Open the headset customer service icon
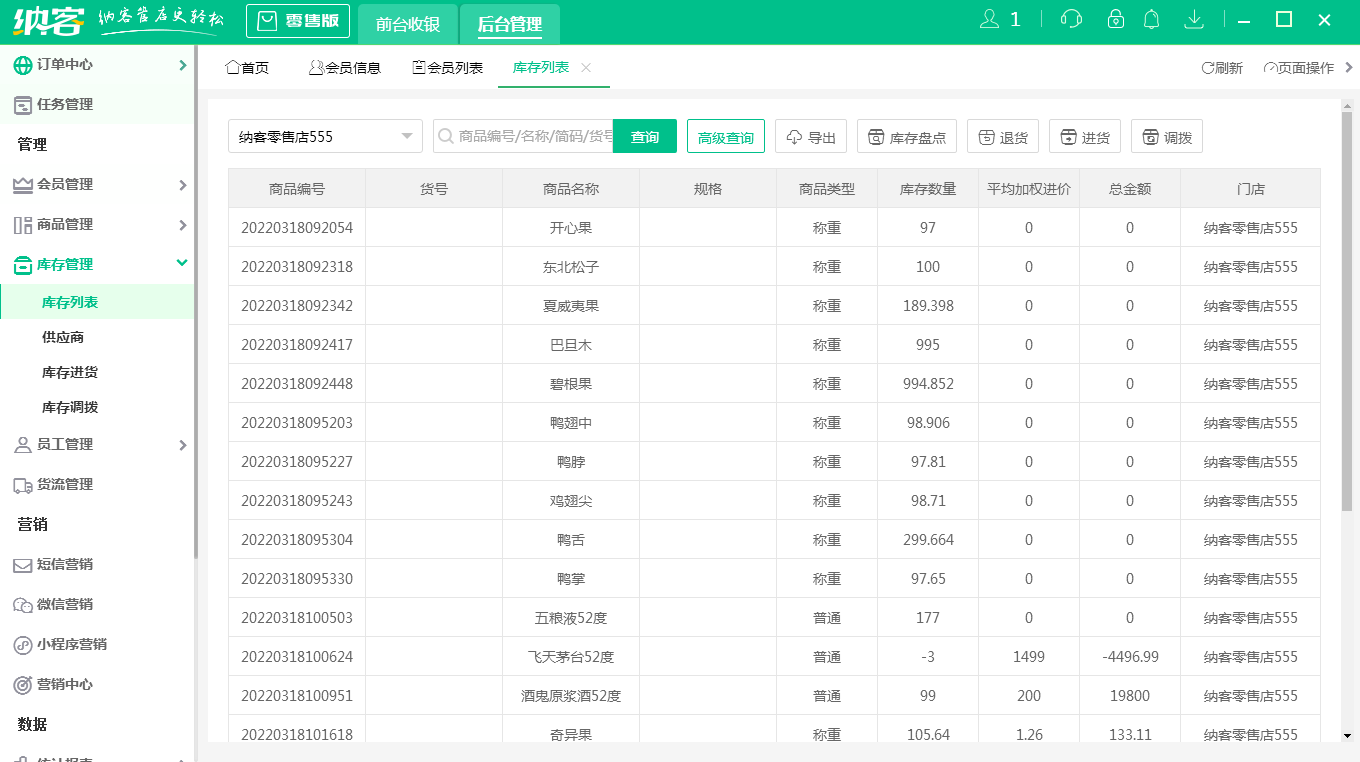The width and height of the screenshot is (1360, 762). point(1070,18)
